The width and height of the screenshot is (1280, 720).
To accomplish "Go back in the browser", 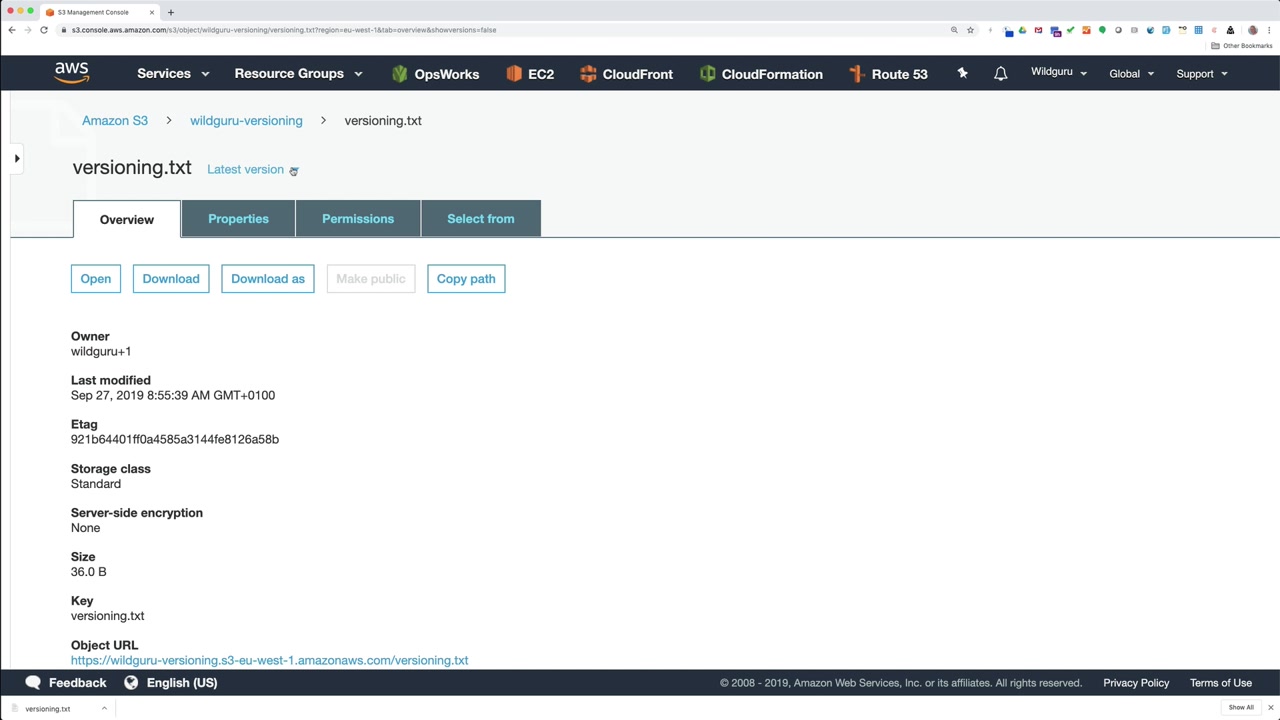I will pyautogui.click(x=12, y=30).
